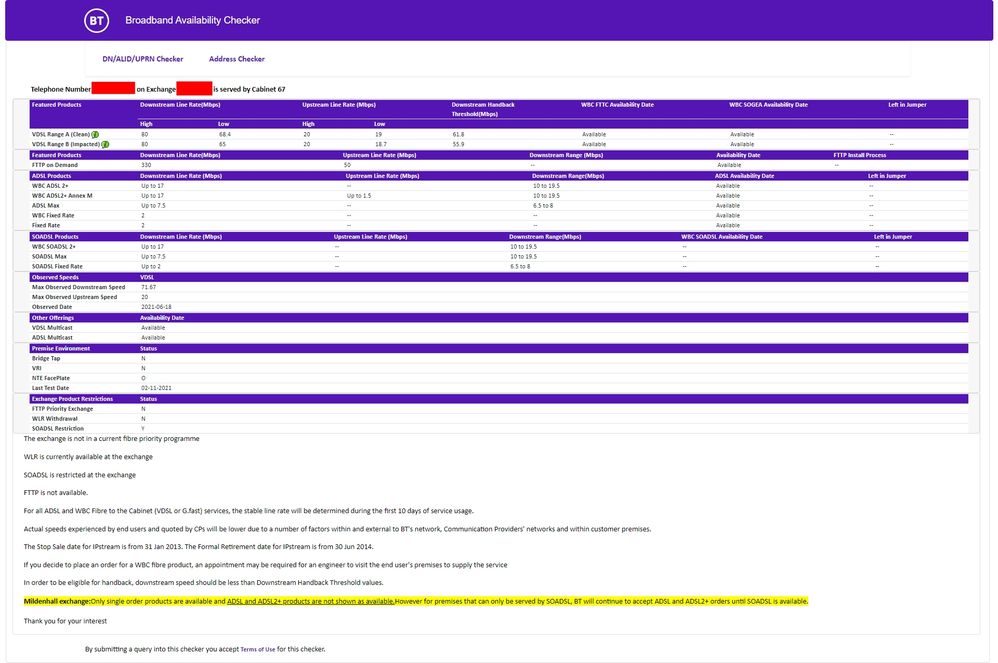Click the WBC ADSL2+ Annex M row label
Viewport: 998px width, 663px height.
(62, 195)
